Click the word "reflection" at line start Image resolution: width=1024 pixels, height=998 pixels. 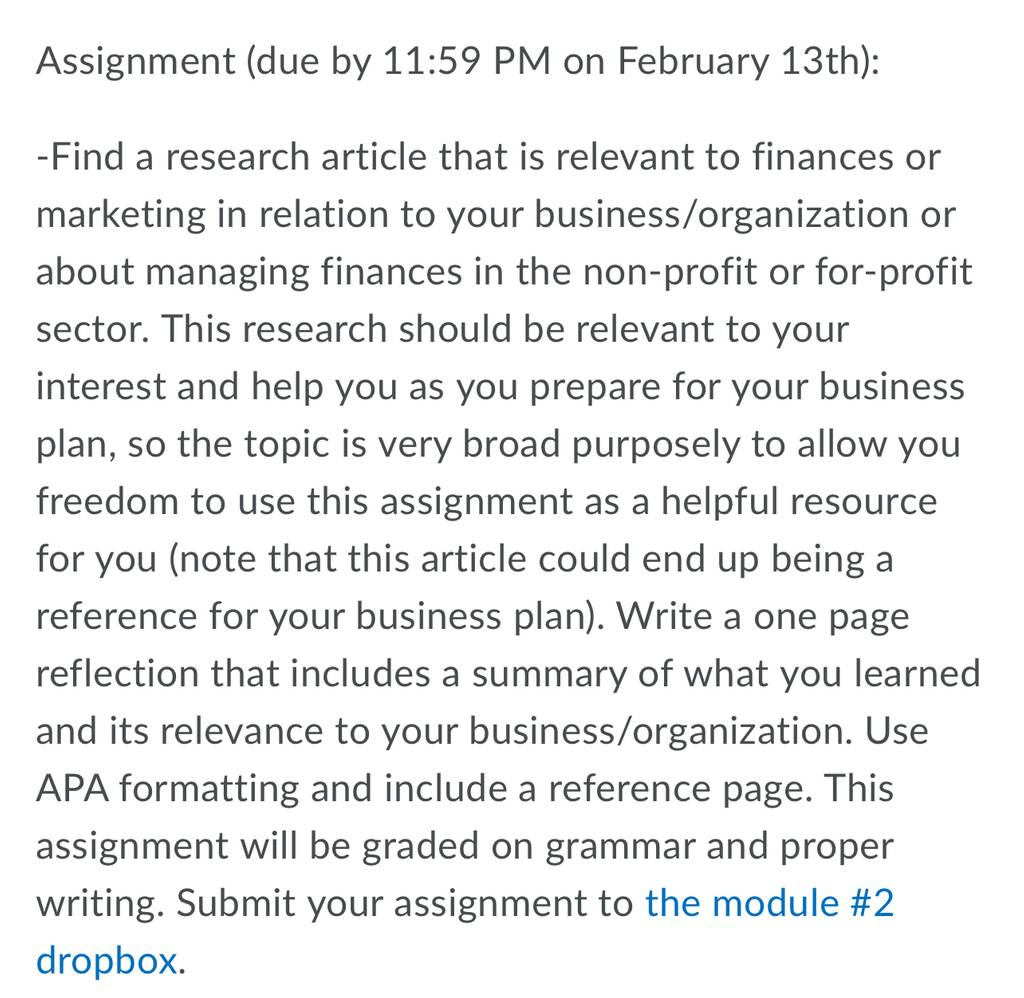point(117,674)
